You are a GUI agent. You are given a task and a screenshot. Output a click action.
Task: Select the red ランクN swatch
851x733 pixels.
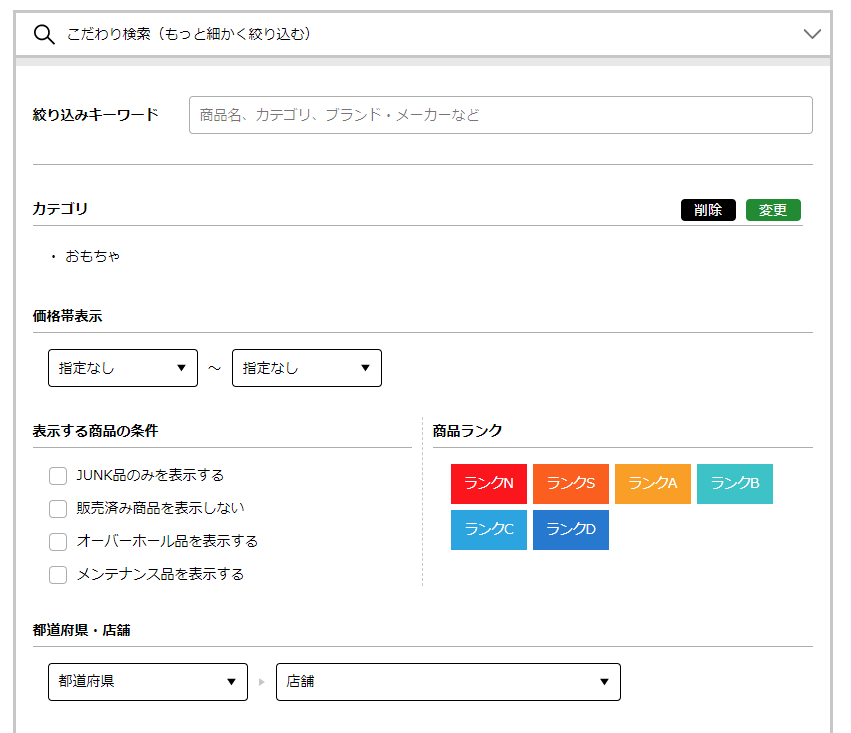point(489,484)
